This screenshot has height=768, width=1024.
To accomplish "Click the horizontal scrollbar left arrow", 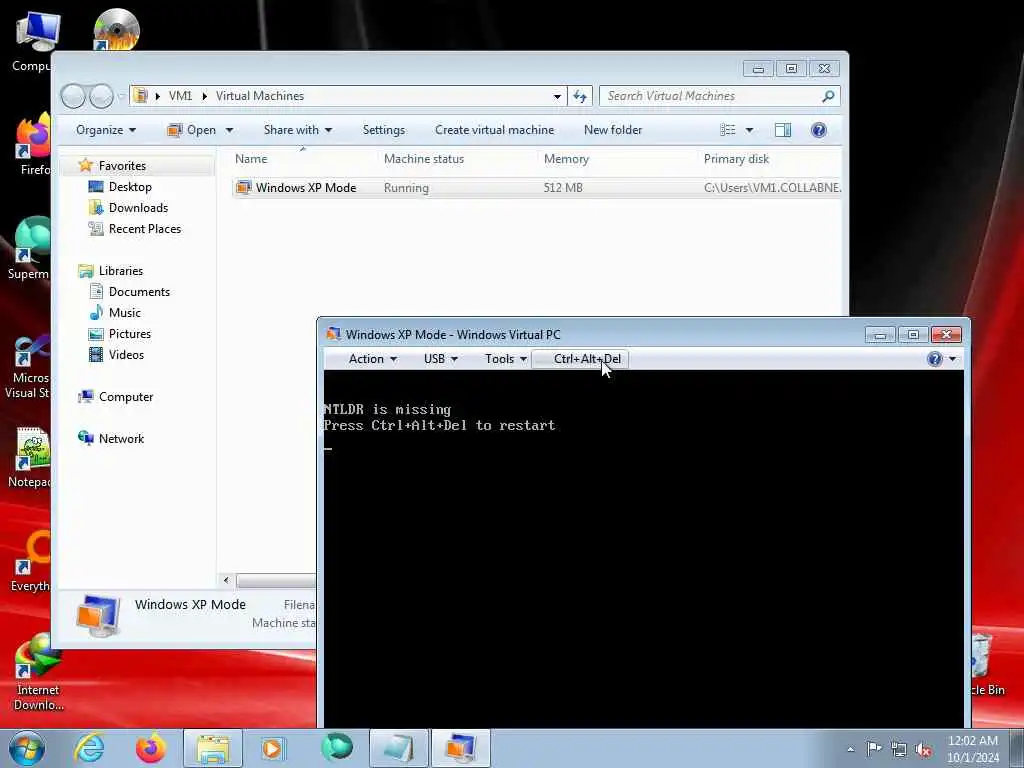I will 226,580.
